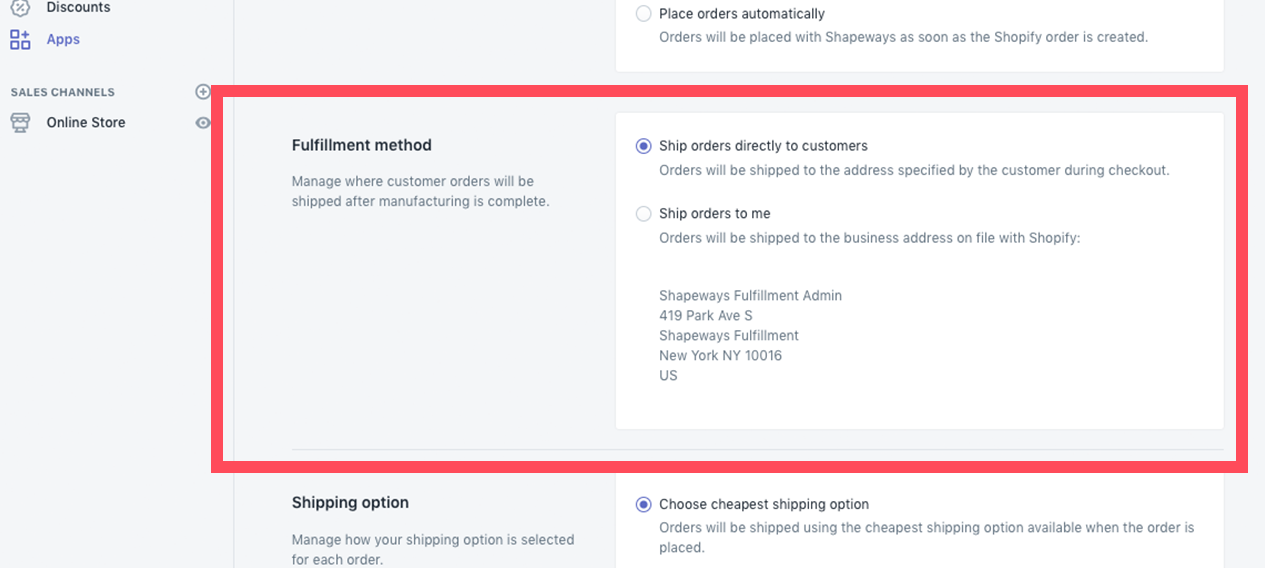
Task: Click the Choose cheapest shipping option label text
Action: pyautogui.click(x=764, y=505)
